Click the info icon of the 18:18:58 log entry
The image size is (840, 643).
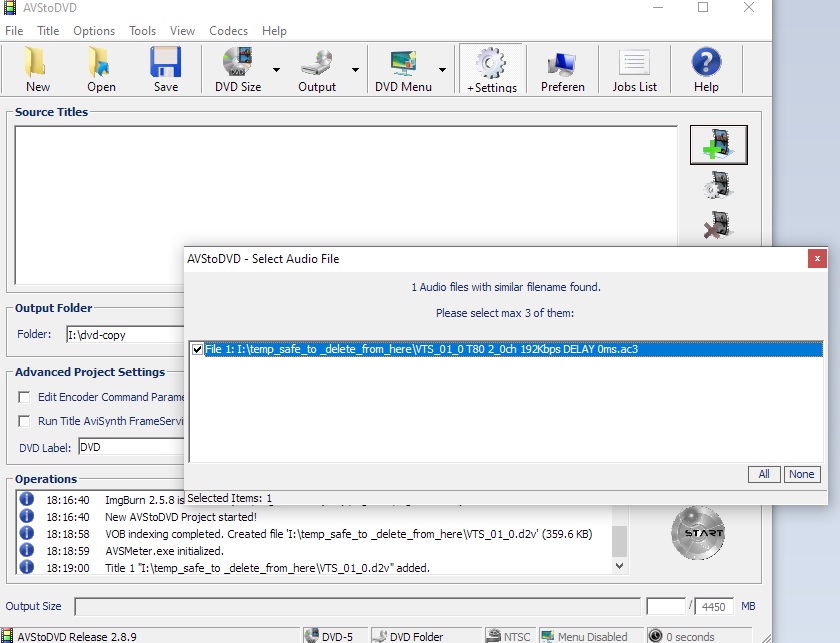27,533
